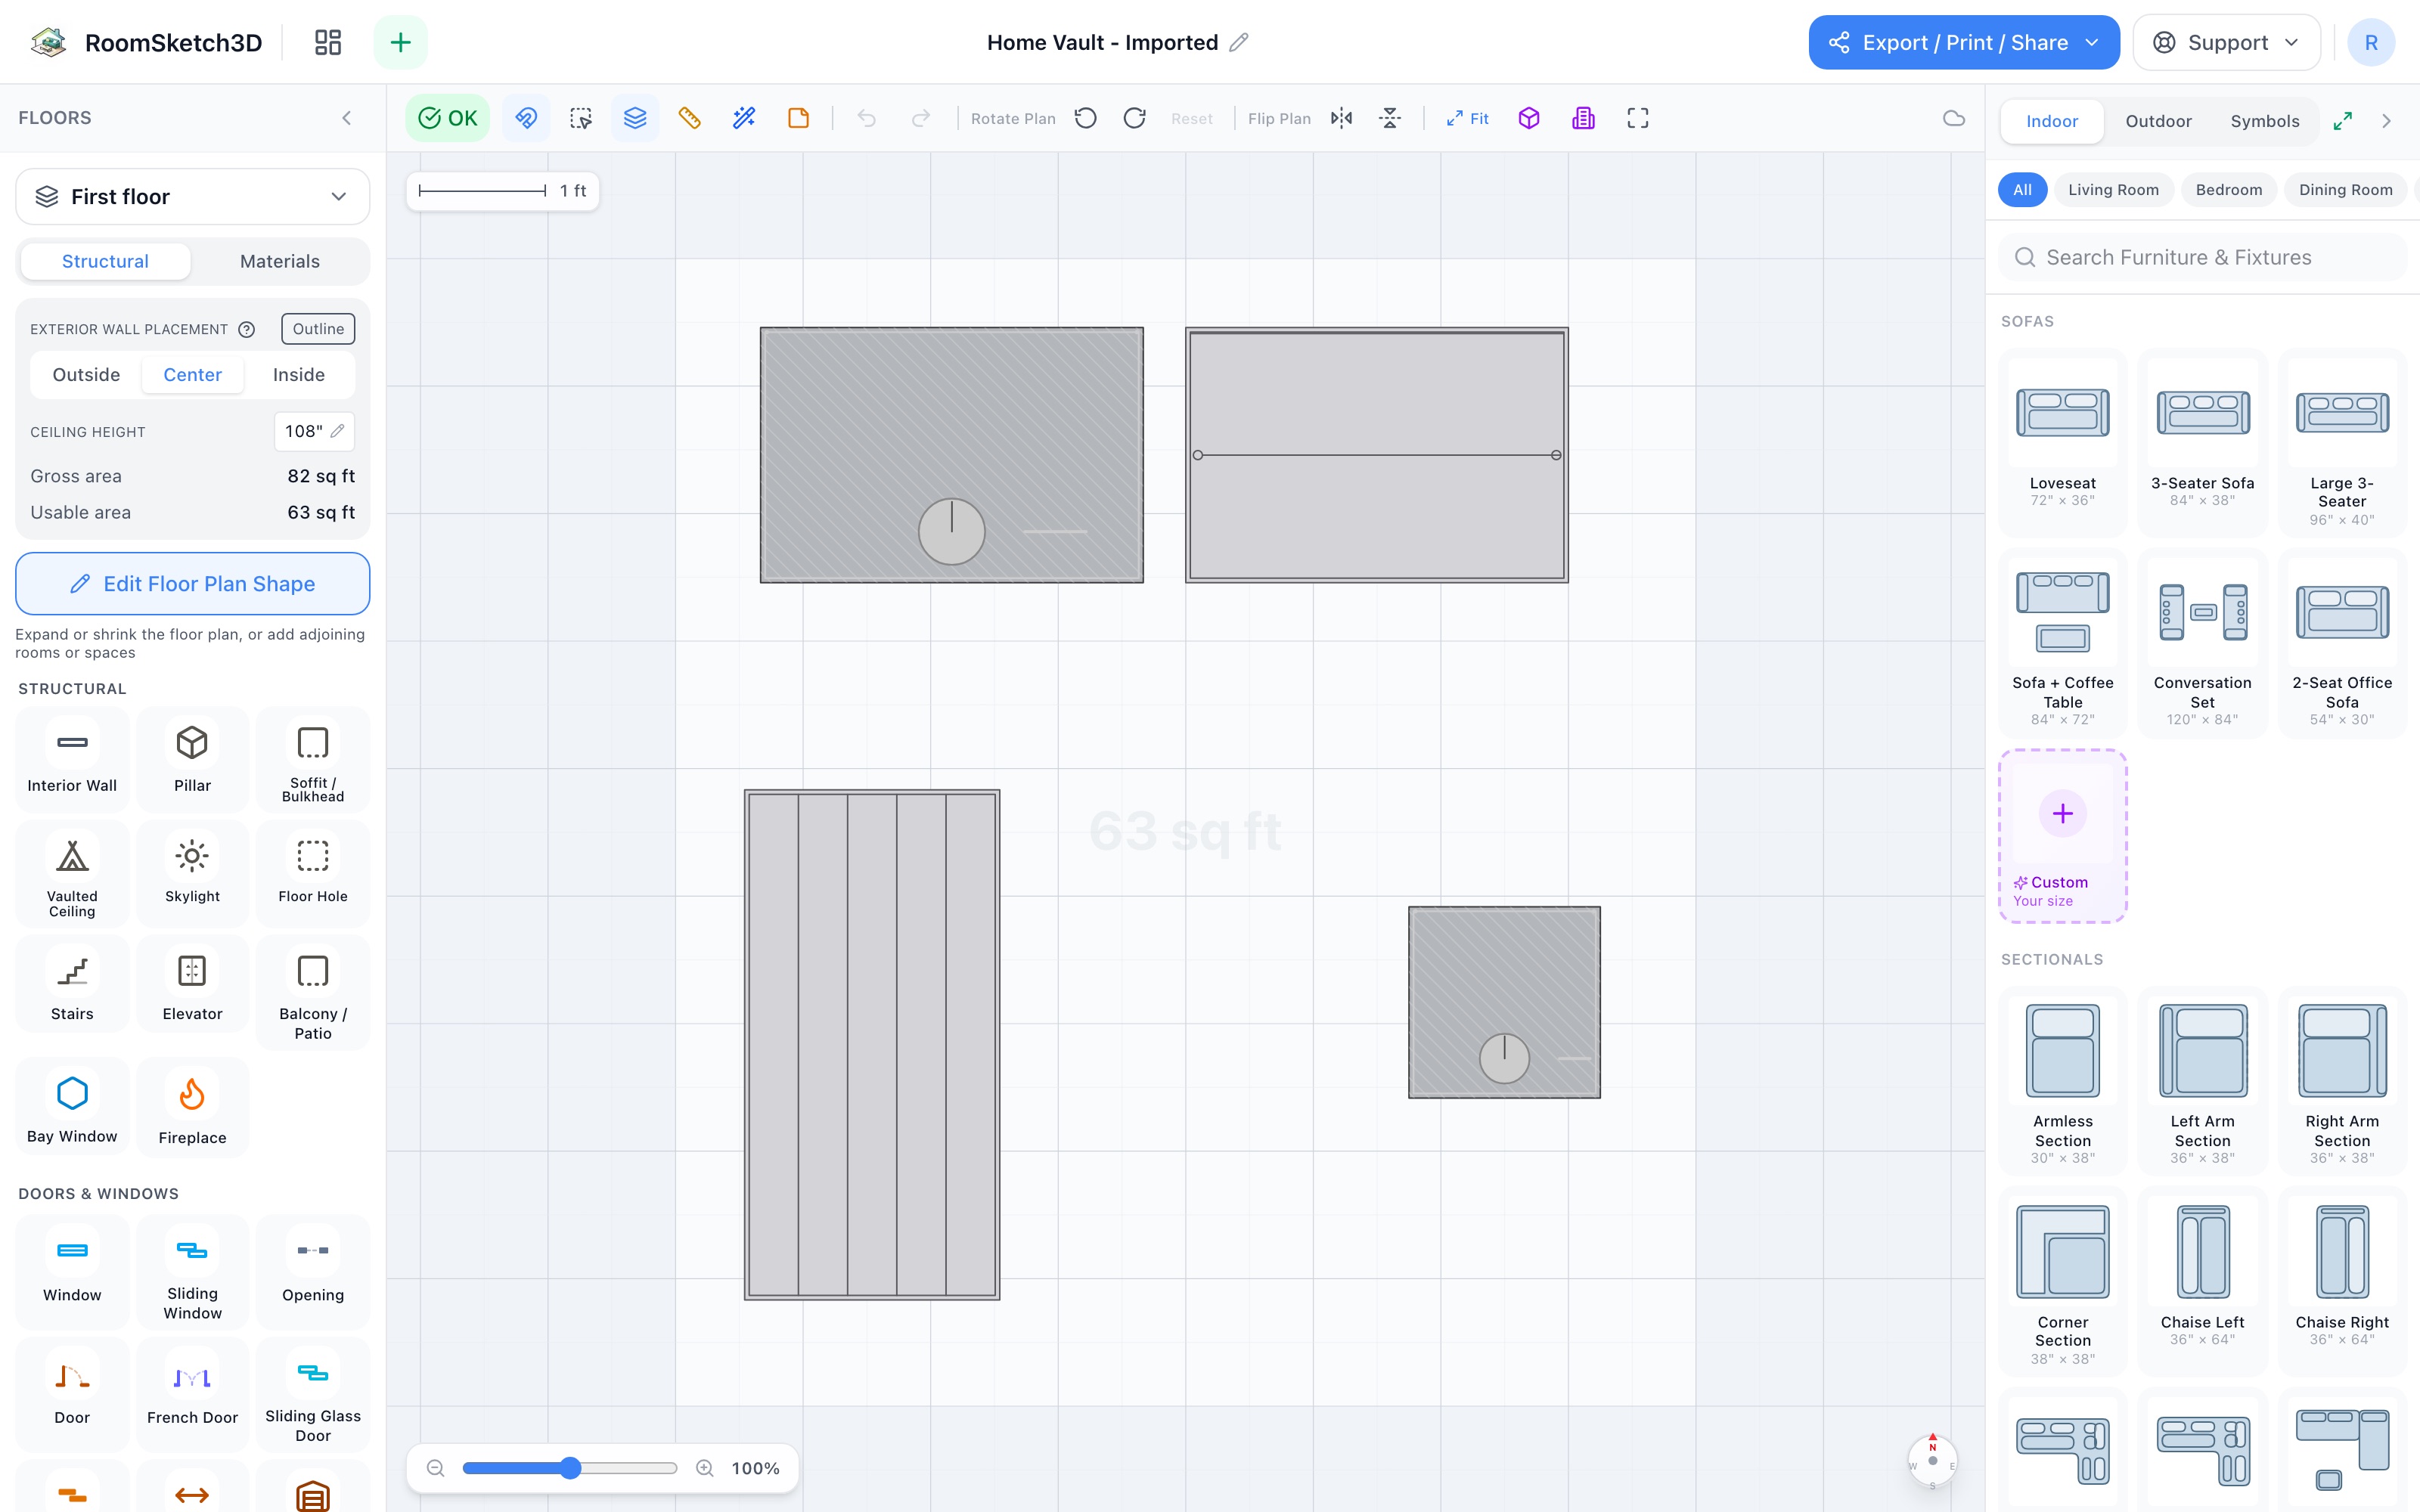Rotate plan counterclockwise
Image resolution: width=2420 pixels, height=1512 pixels.
click(1086, 118)
